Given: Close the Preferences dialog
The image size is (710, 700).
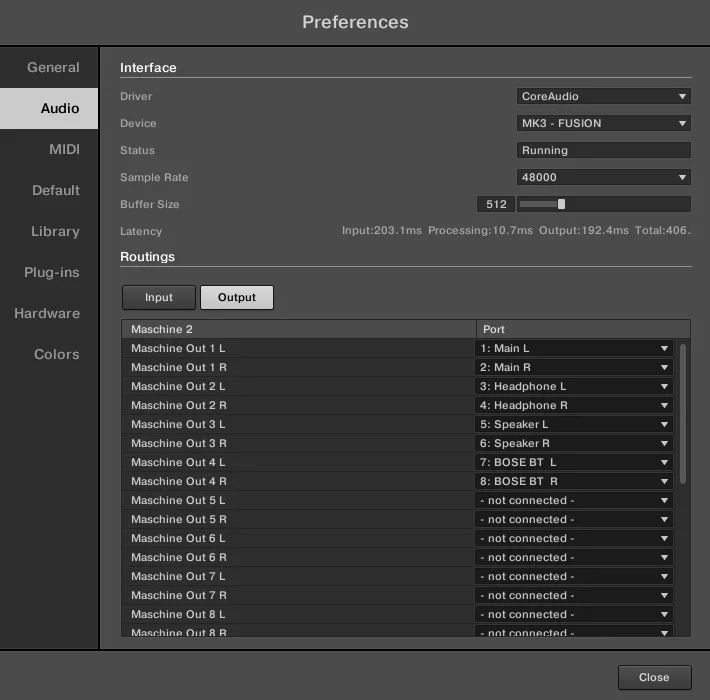Looking at the screenshot, I should tap(654, 677).
